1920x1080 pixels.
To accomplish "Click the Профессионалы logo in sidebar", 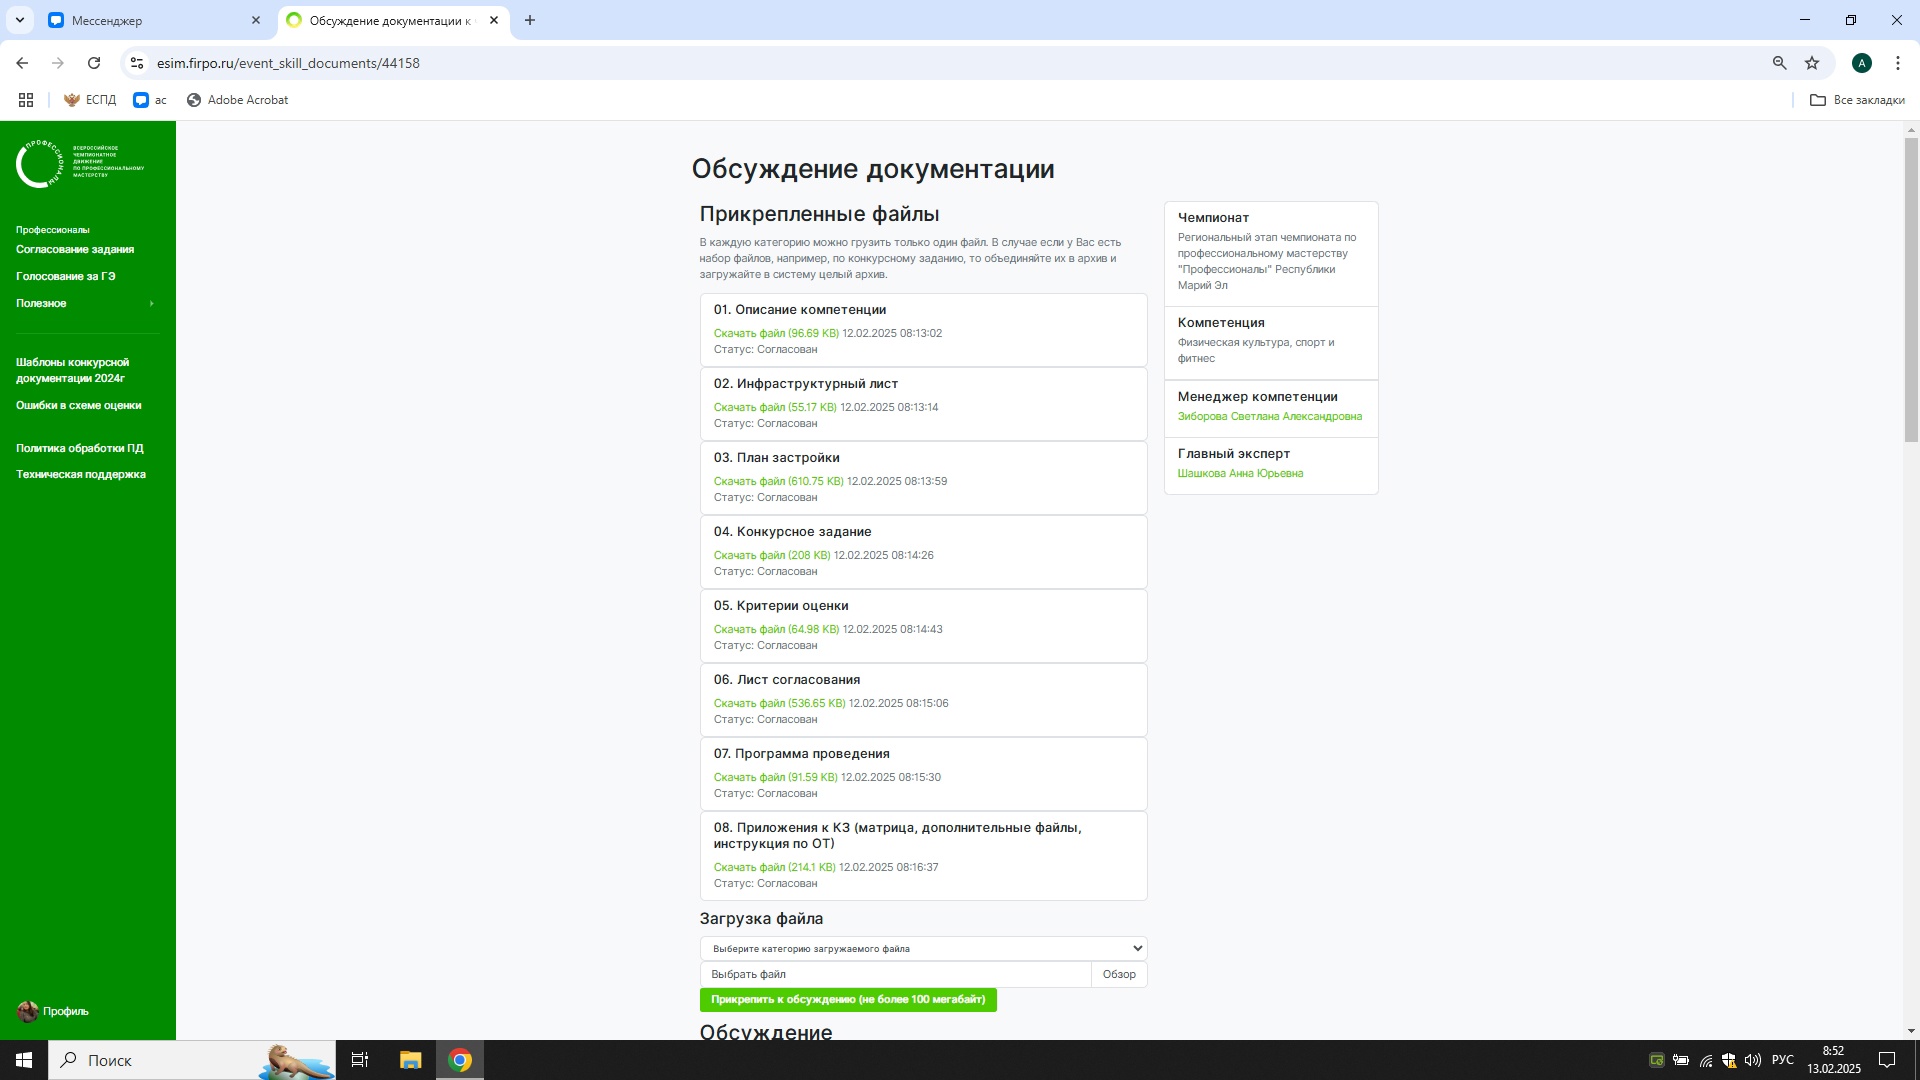I will tap(80, 163).
